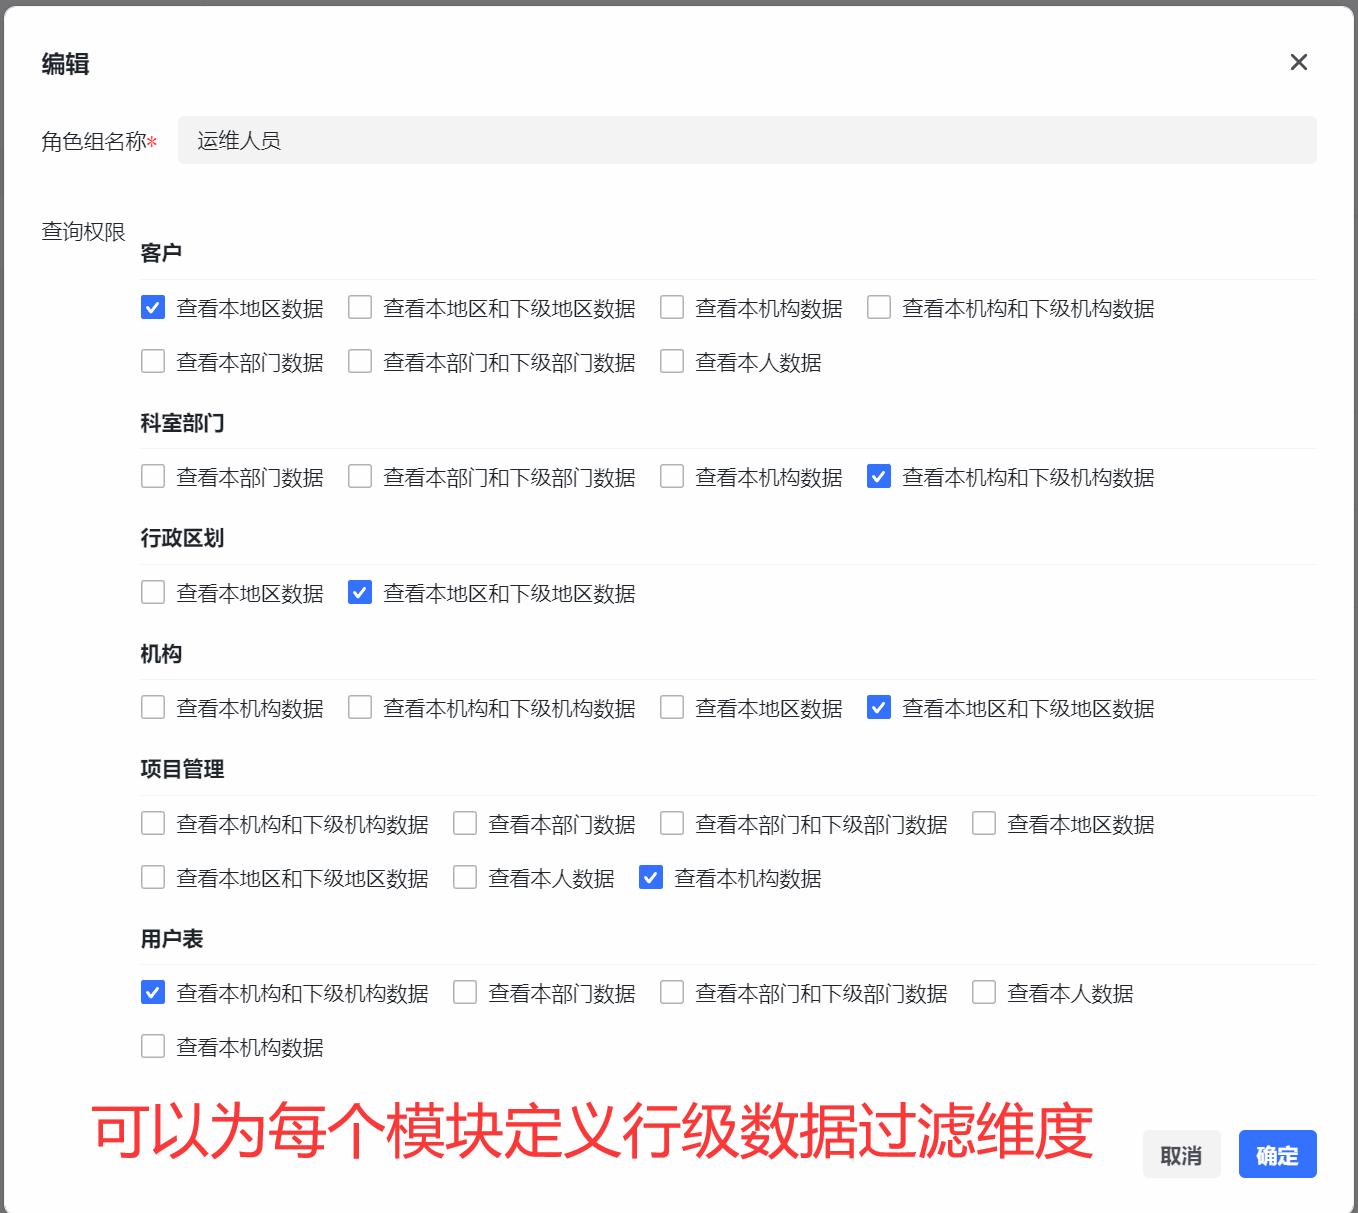Screen dimensions: 1358x1213
Task: Enable 查看本部门数据 under 项目管理
Action: [x=464, y=824]
